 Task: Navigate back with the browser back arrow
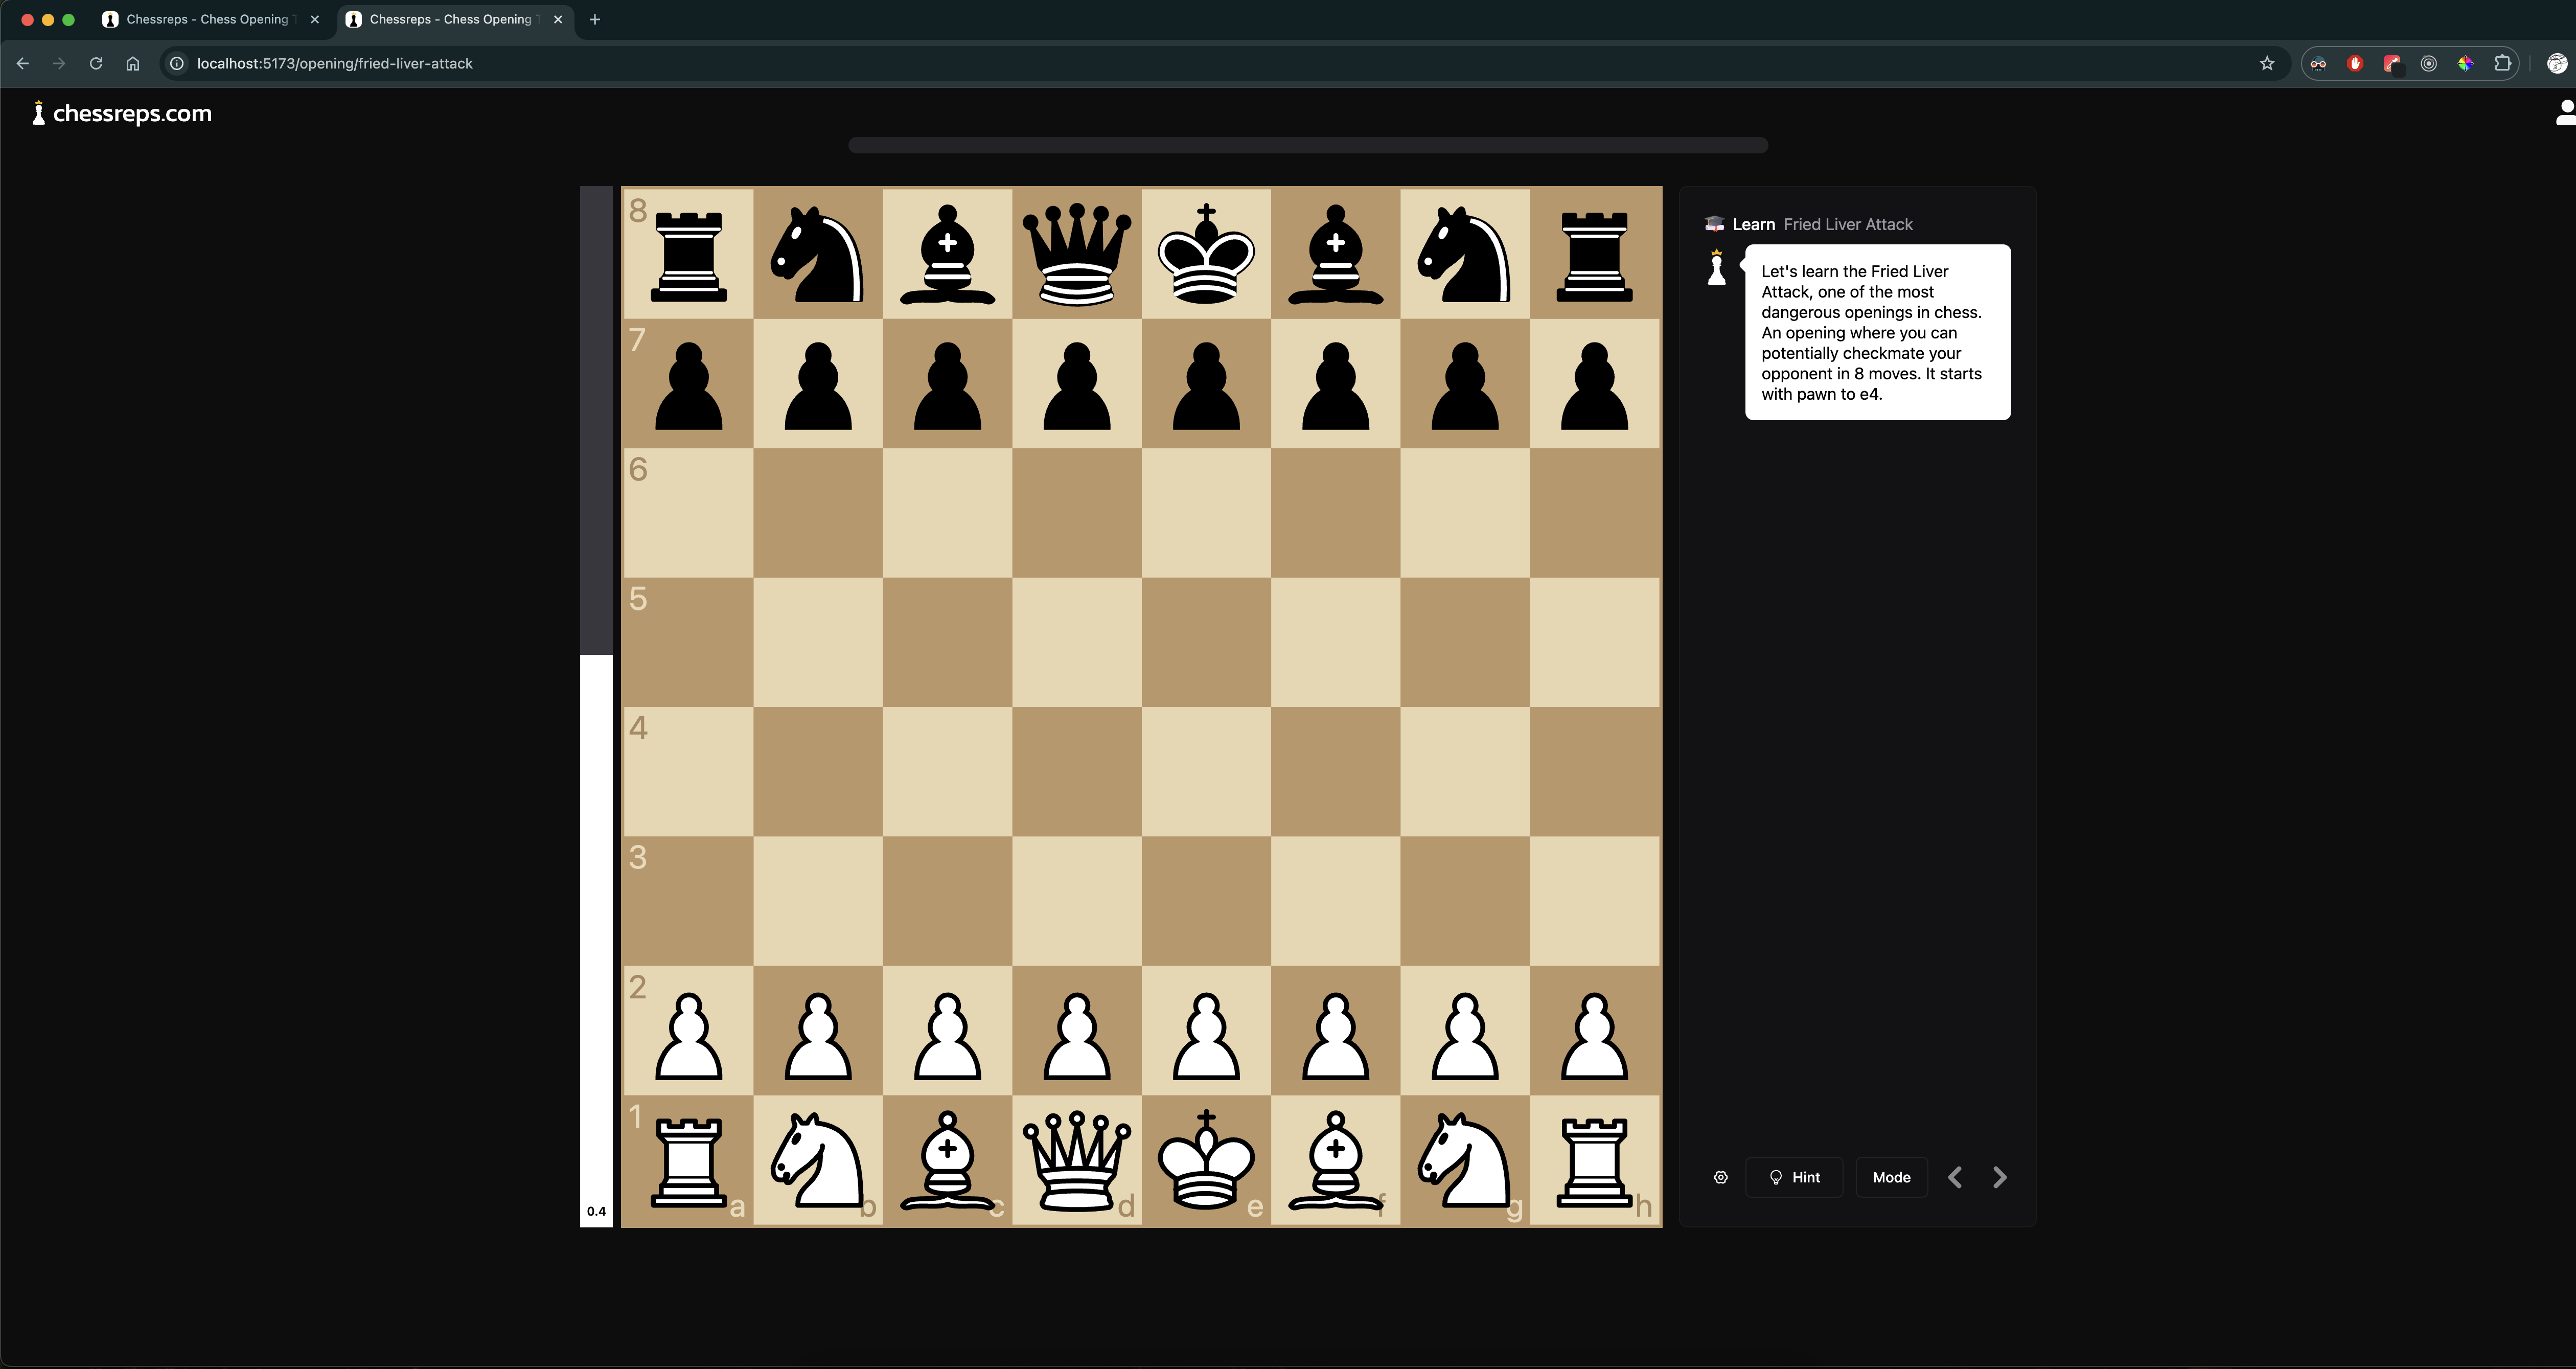(x=23, y=63)
